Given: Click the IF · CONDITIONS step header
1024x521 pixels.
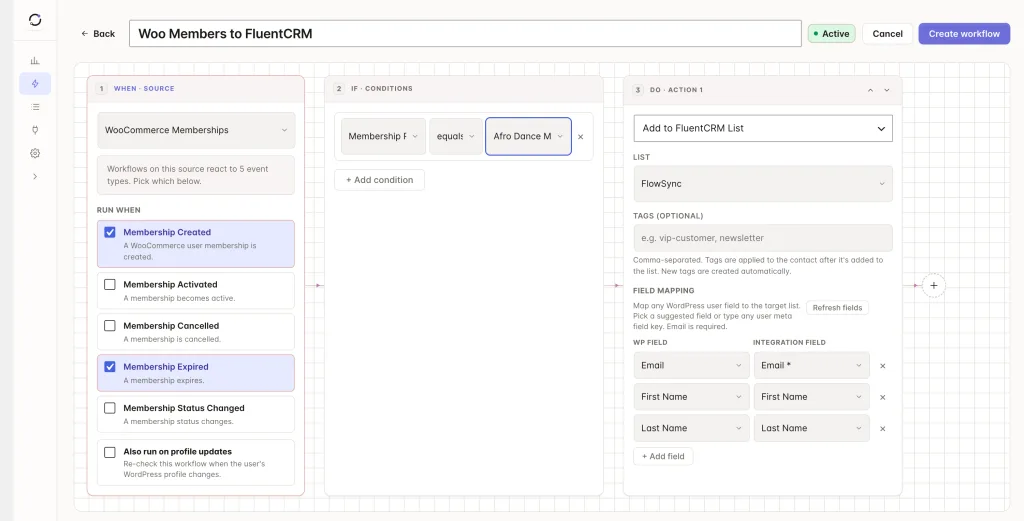Looking at the screenshot, I should (464, 89).
